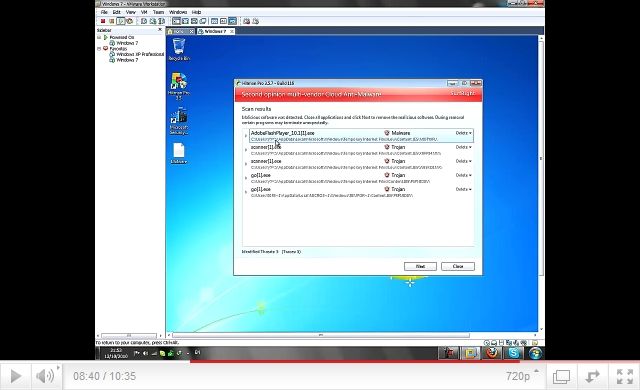Enter fullscreen video mode
This screenshot has height=390, width=640.
pyautogui.click(x=625, y=376)
